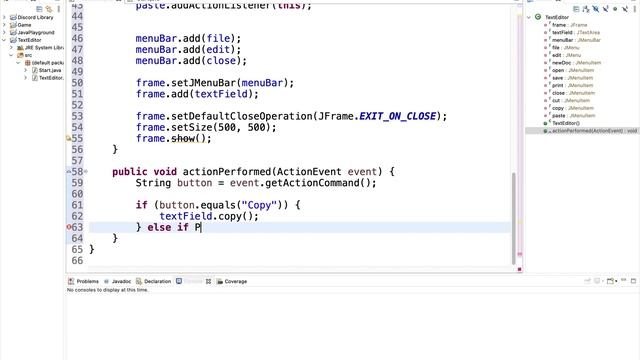Click line number 50 in gutter
The height and width of the screenshot is (360, 640).
pos(77,83)
